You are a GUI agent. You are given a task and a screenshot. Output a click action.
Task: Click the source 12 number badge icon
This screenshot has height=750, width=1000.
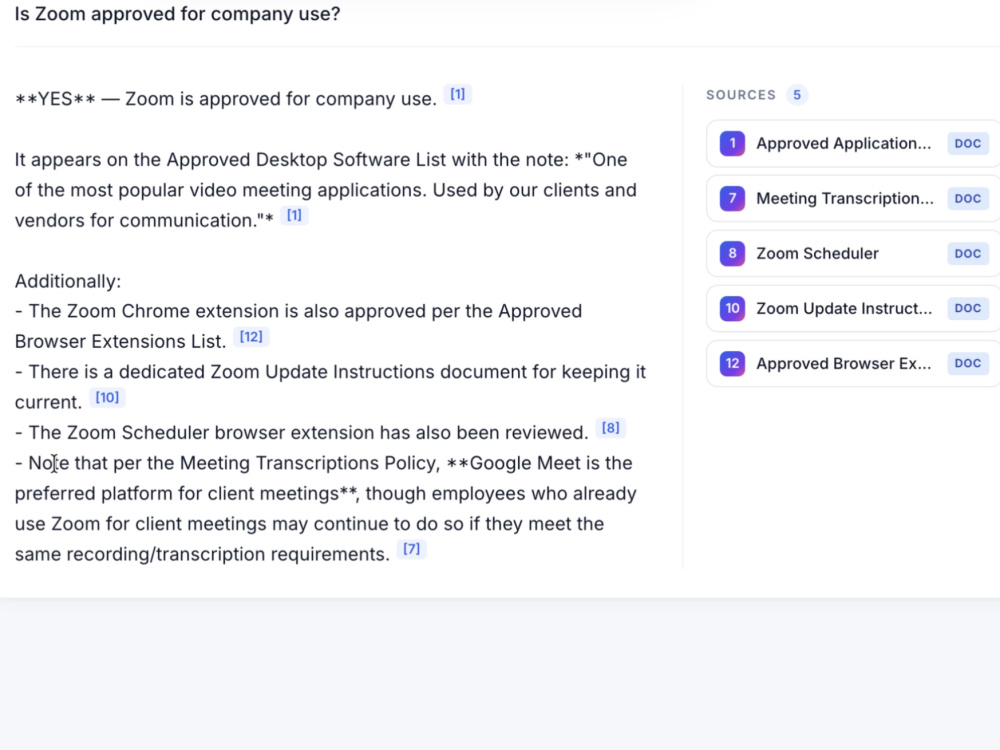tap(732, 364)
